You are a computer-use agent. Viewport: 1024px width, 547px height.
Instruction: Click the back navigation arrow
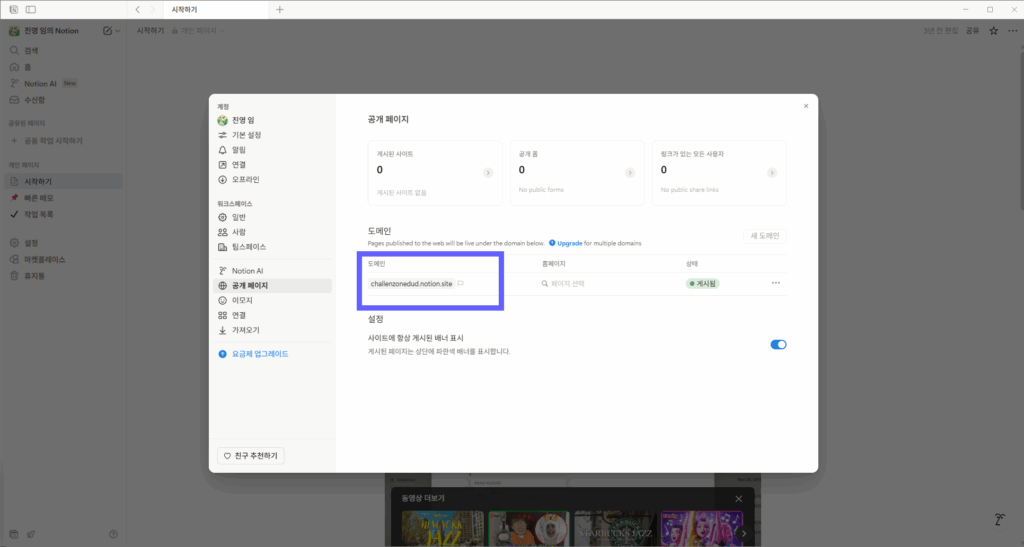click(x=137, y=10)
